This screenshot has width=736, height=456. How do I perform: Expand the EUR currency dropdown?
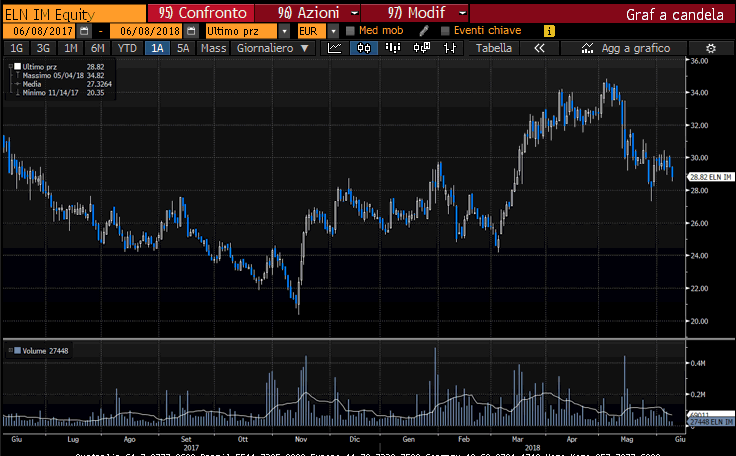333,31
